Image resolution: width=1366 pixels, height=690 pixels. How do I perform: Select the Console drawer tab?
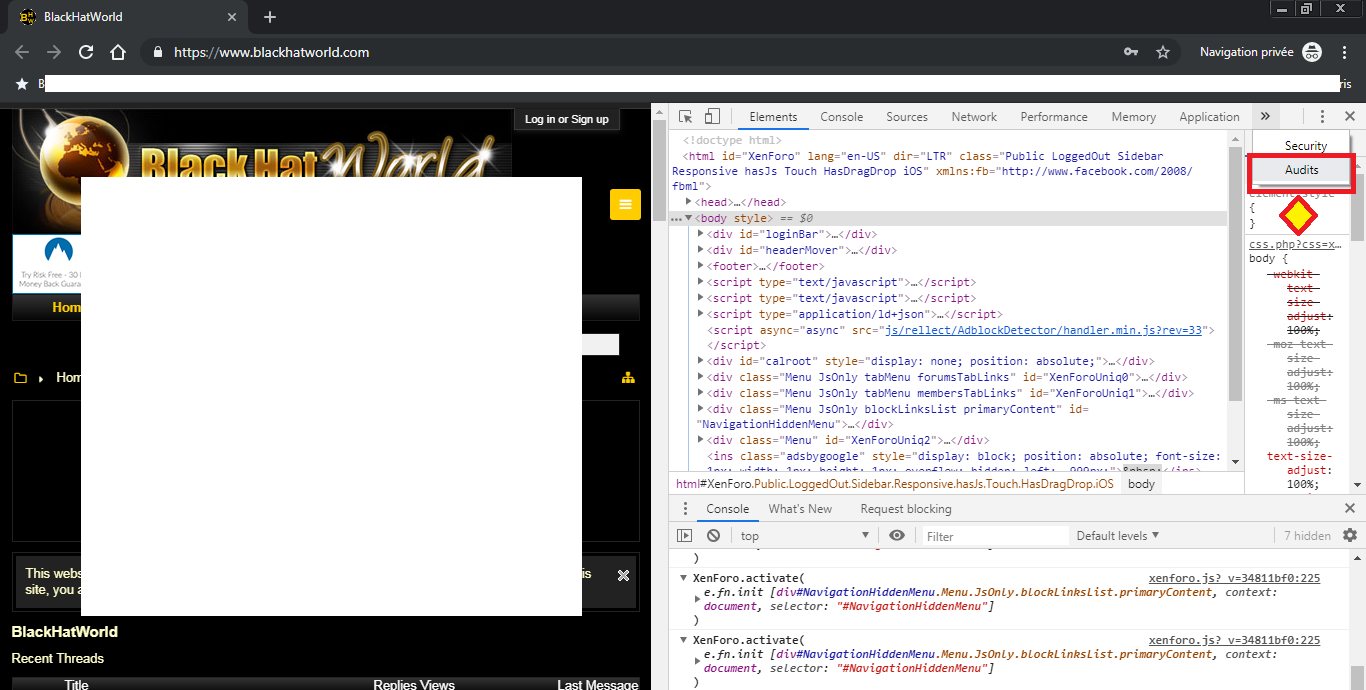click(x=728, y=509)
